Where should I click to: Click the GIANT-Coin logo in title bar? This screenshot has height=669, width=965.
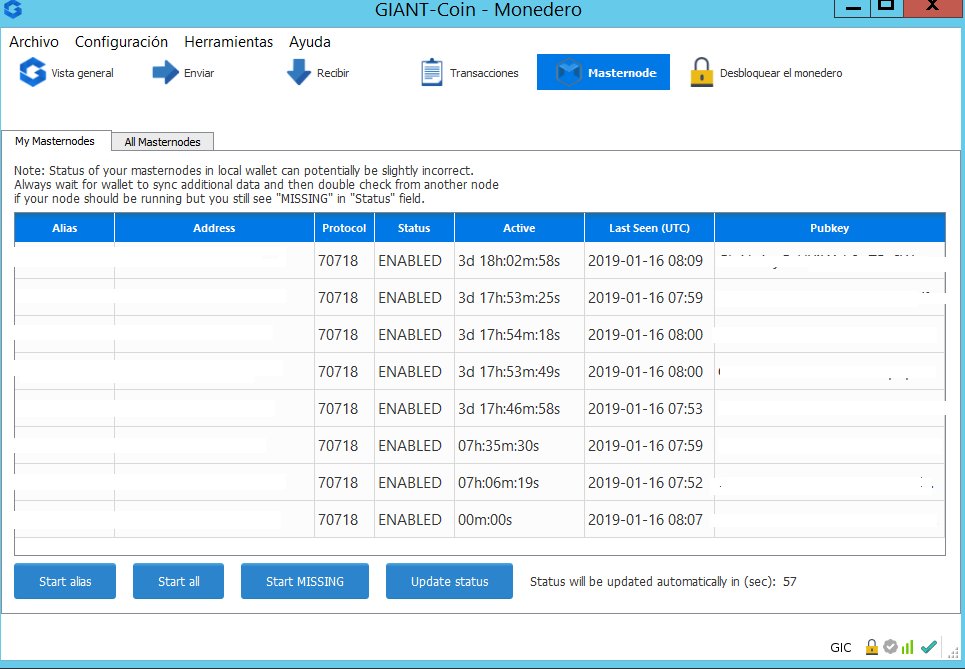click(x=13, y=9)
